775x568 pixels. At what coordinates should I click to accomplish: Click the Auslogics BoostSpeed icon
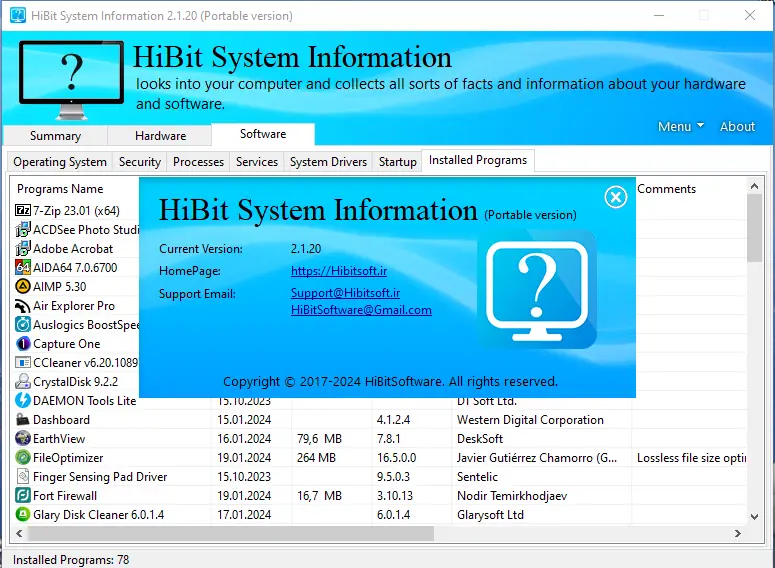23,325
